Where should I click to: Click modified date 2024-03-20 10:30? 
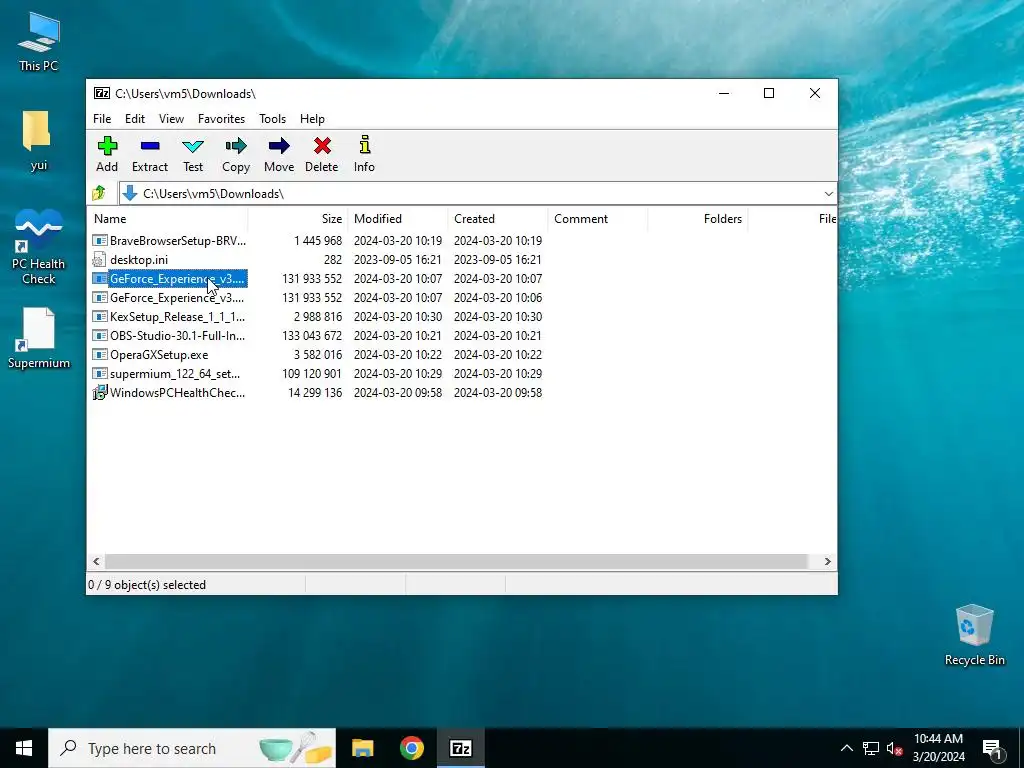coord(398,317)
